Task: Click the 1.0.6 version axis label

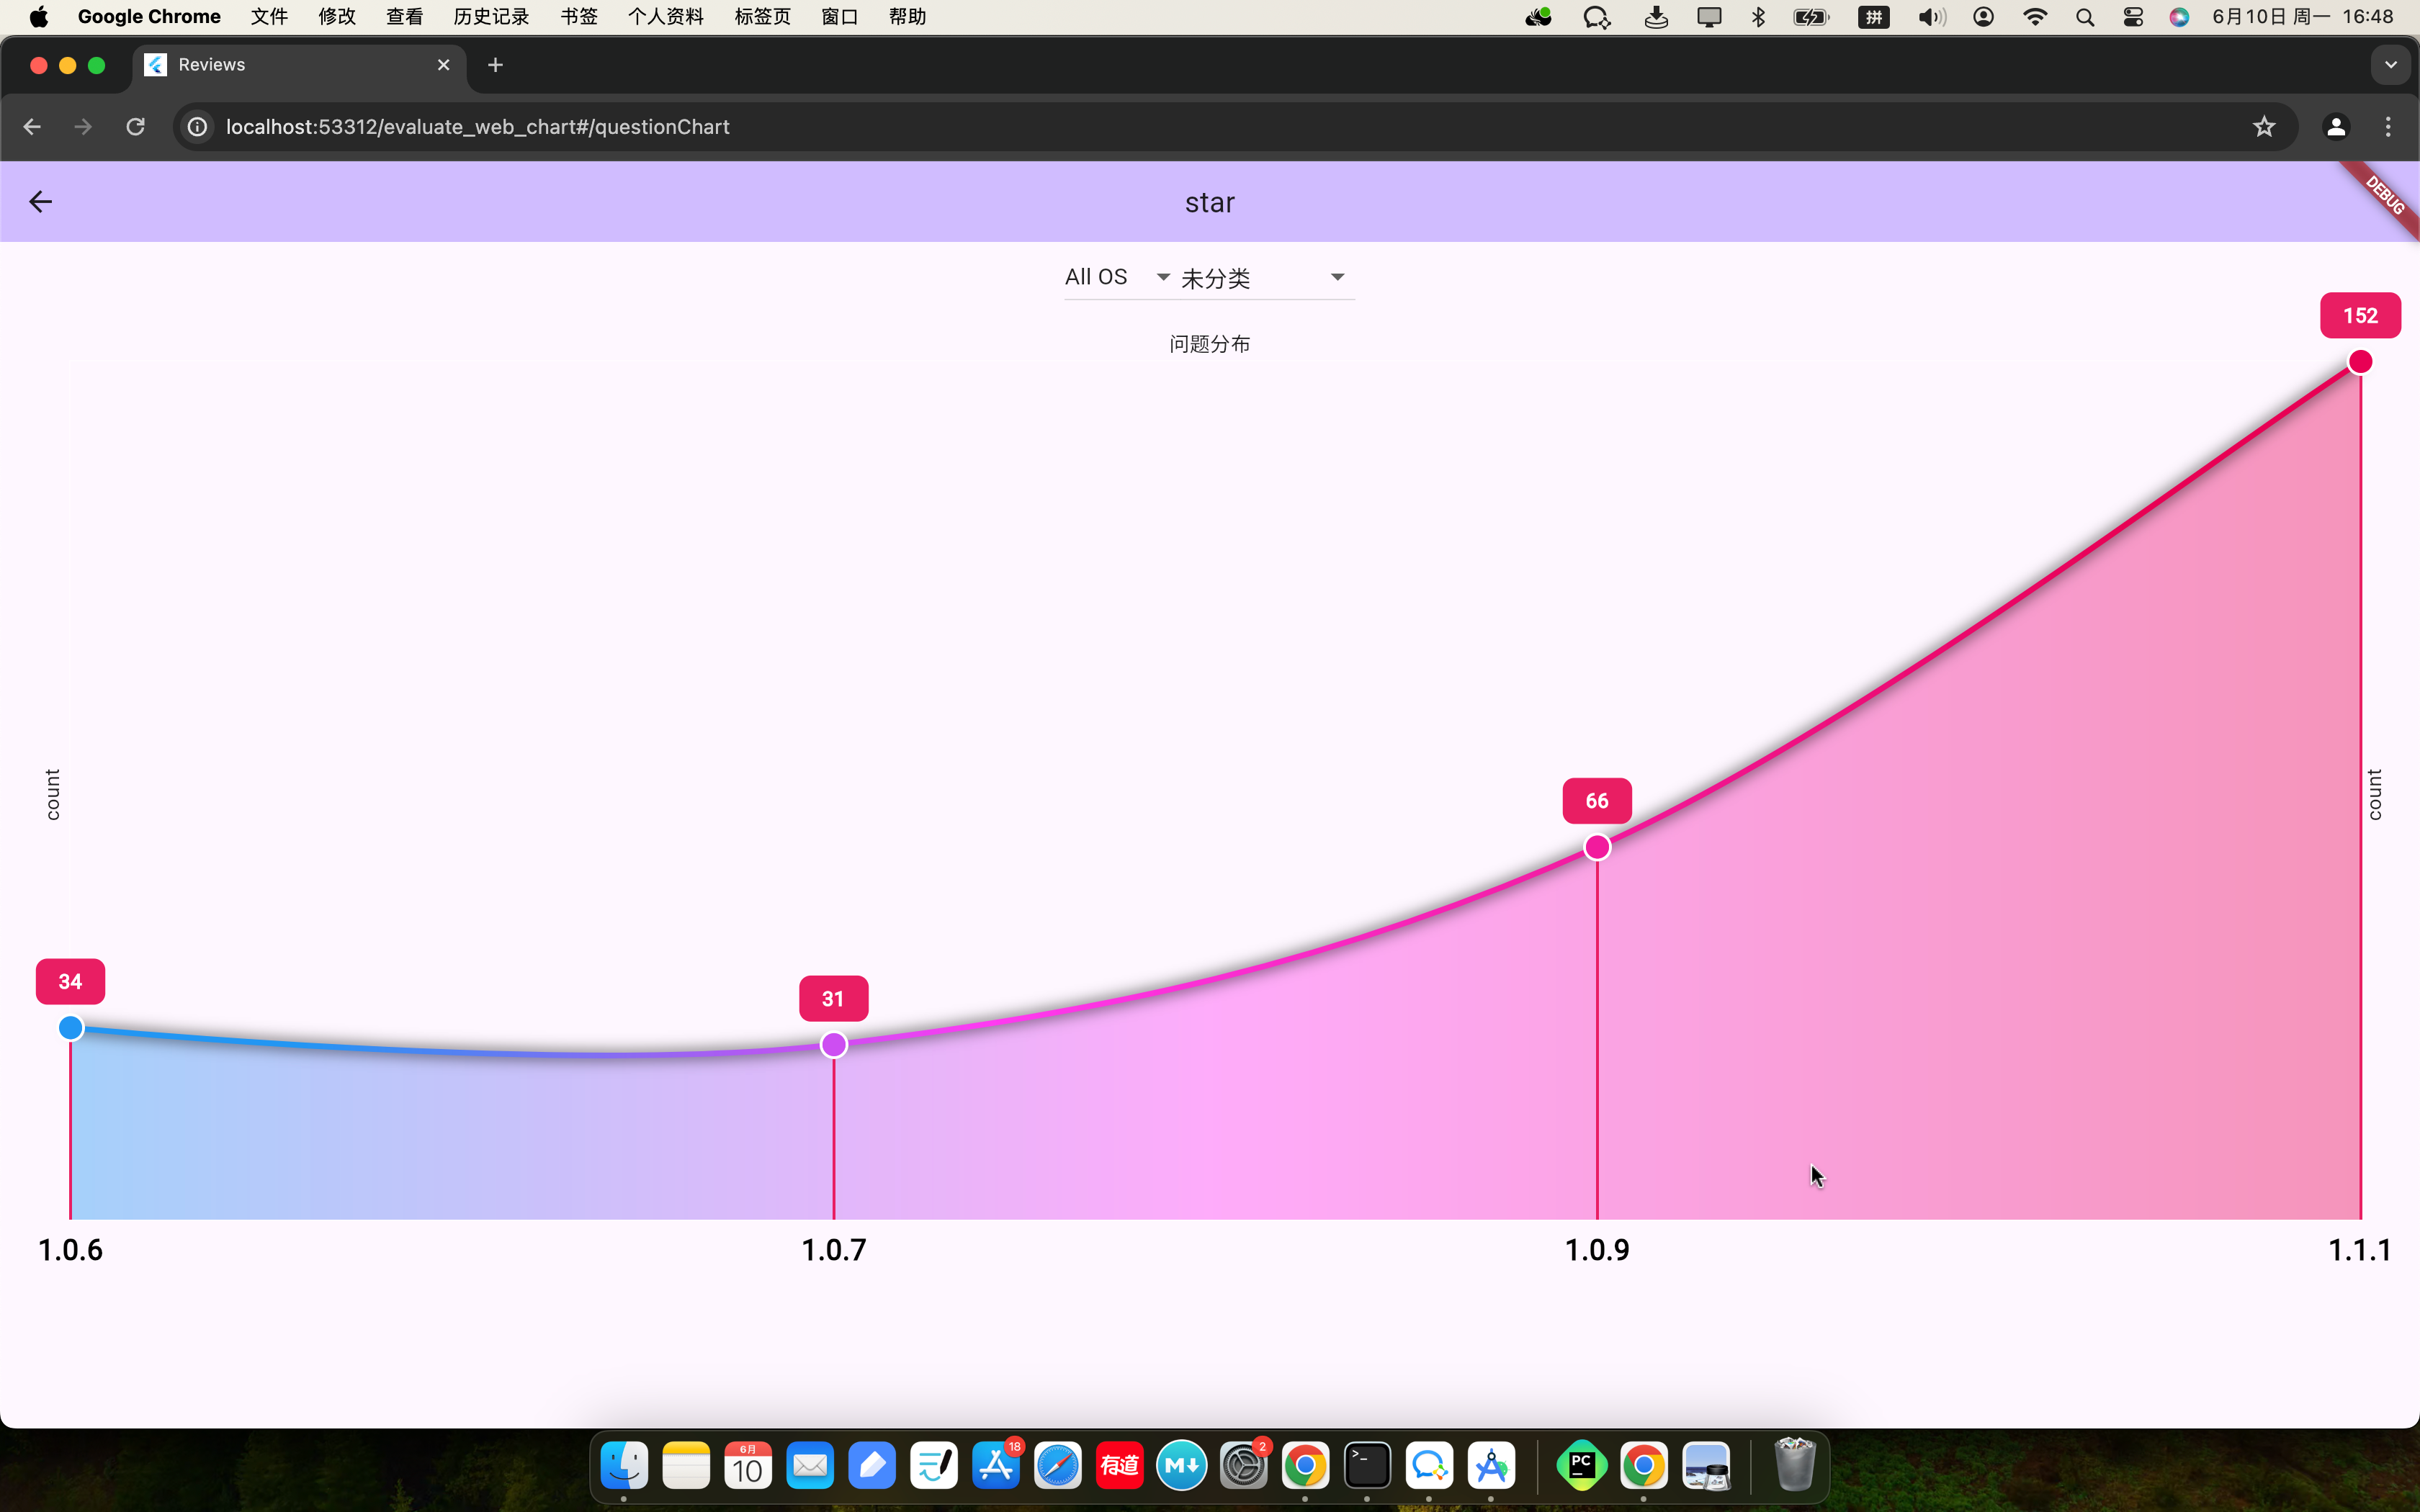Action: pyautogui.click(x=70, y=1250)
